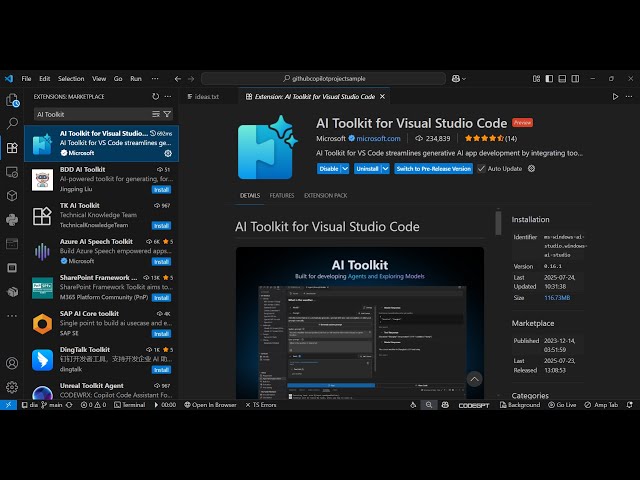Toggle the bottom panel visibility

tap(562, 79)
